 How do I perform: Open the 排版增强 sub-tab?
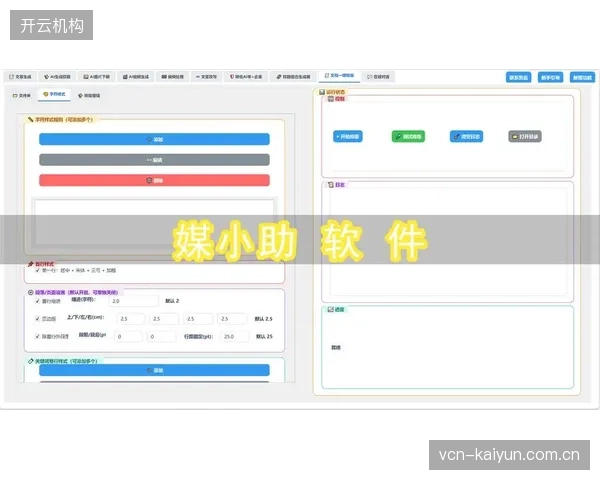click(x=89, y=95)
